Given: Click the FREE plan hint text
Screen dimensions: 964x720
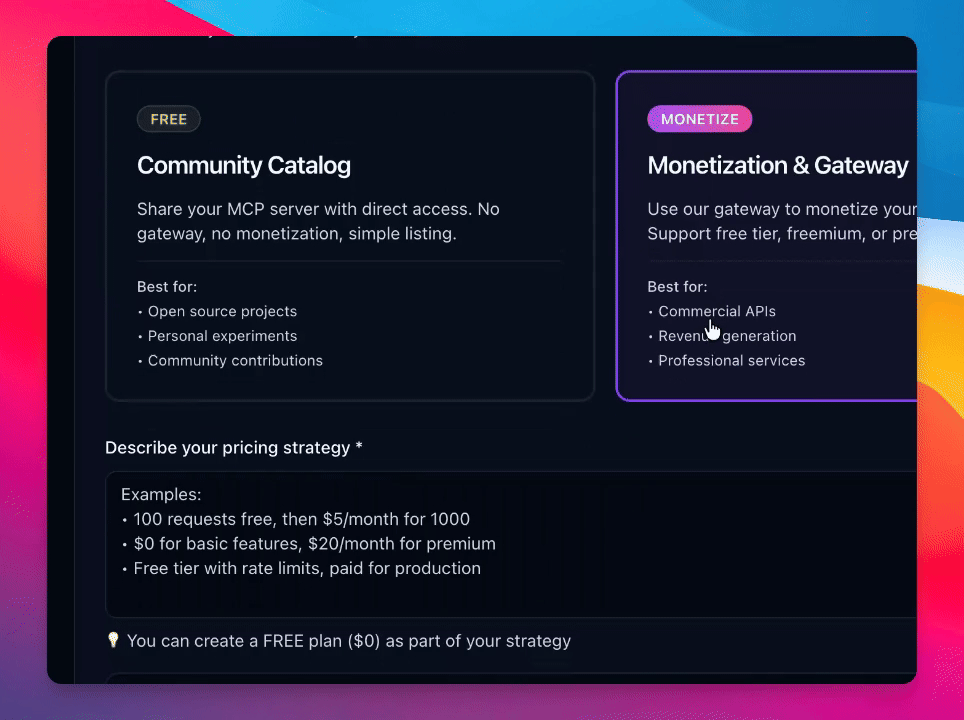Looking at the screenshot, I should (x=349, y=641).
